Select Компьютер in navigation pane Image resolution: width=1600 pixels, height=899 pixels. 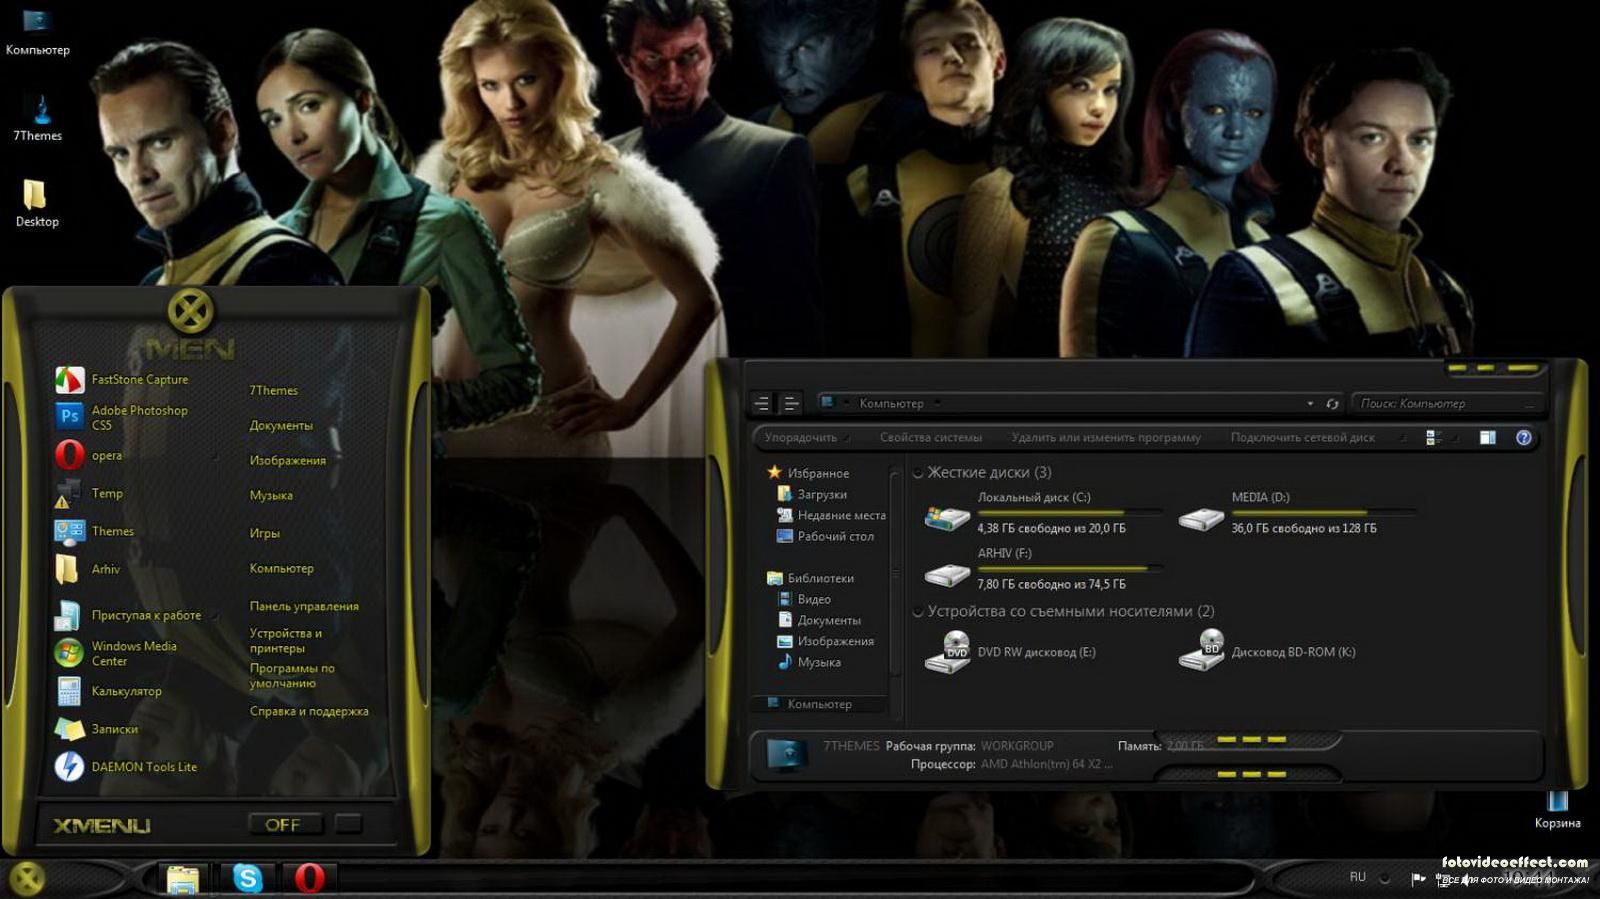819,704
